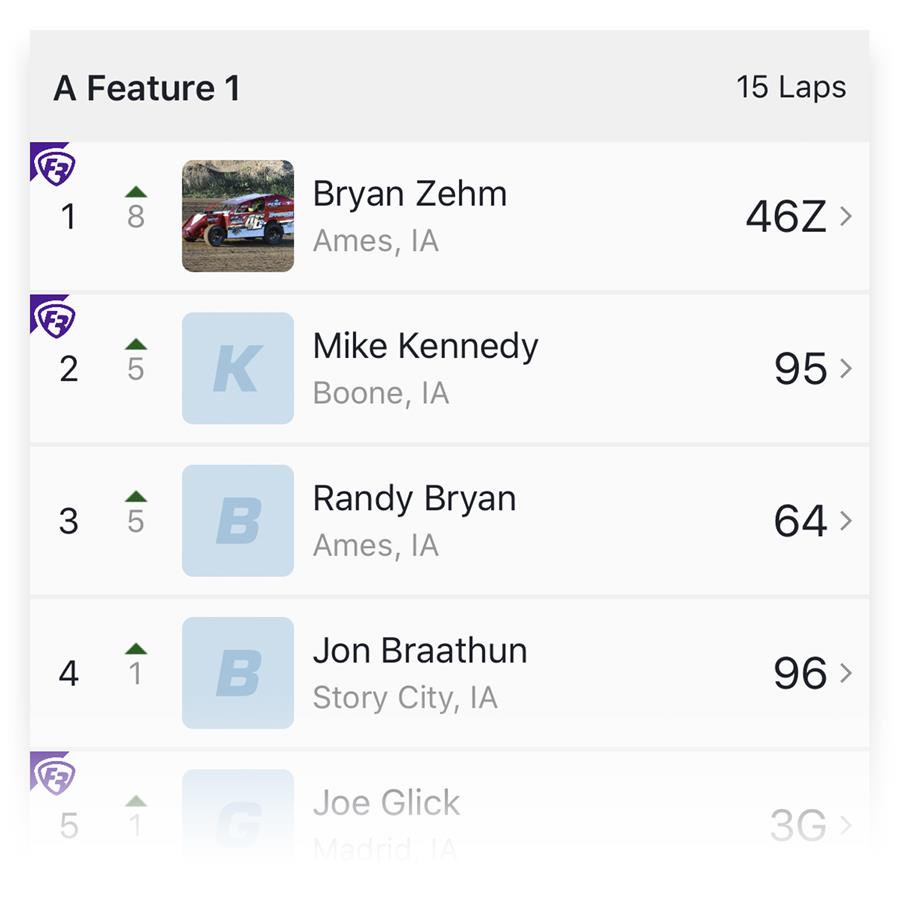
Task: Open Bryan Zehm driver name
Action: click(410, 194)
